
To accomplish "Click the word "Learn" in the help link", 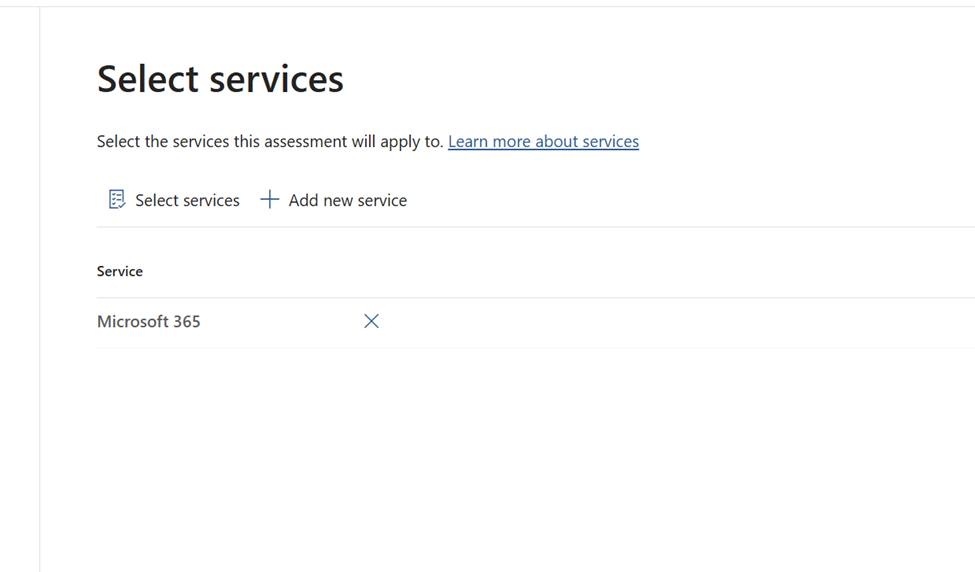I will pos(469,141).
